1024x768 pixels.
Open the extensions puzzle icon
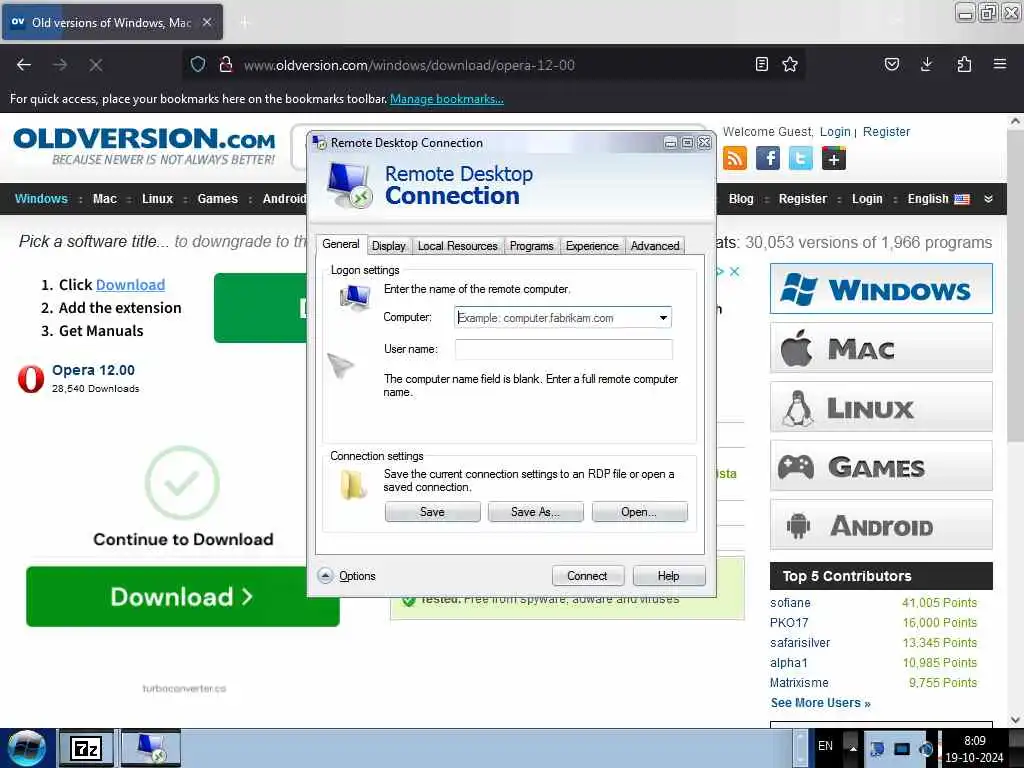tap(964, 64)
